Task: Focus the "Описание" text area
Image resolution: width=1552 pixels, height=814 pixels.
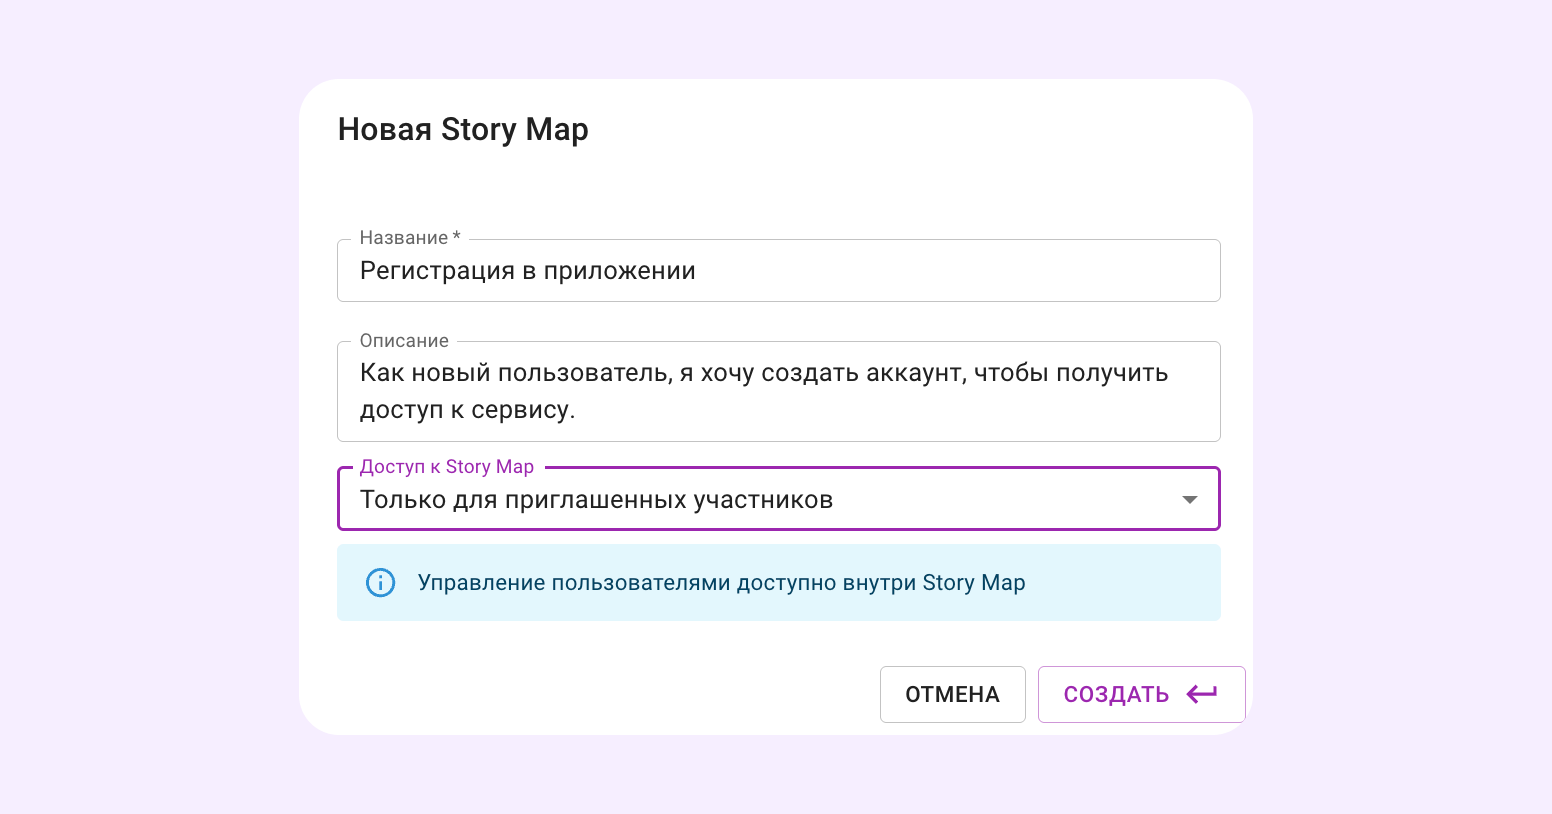Action: point(779,391)
